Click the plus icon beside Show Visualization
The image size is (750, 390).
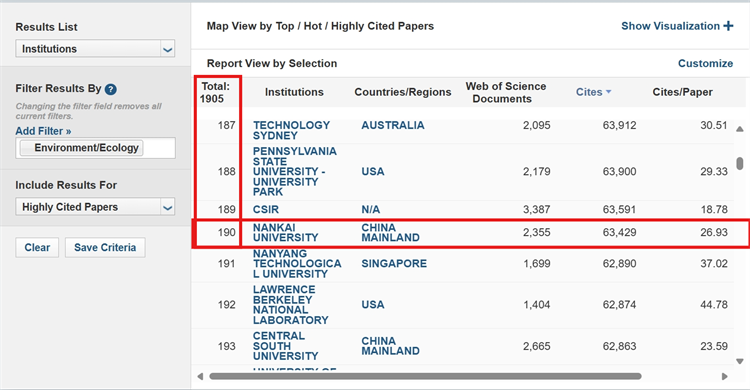(728, 26)
